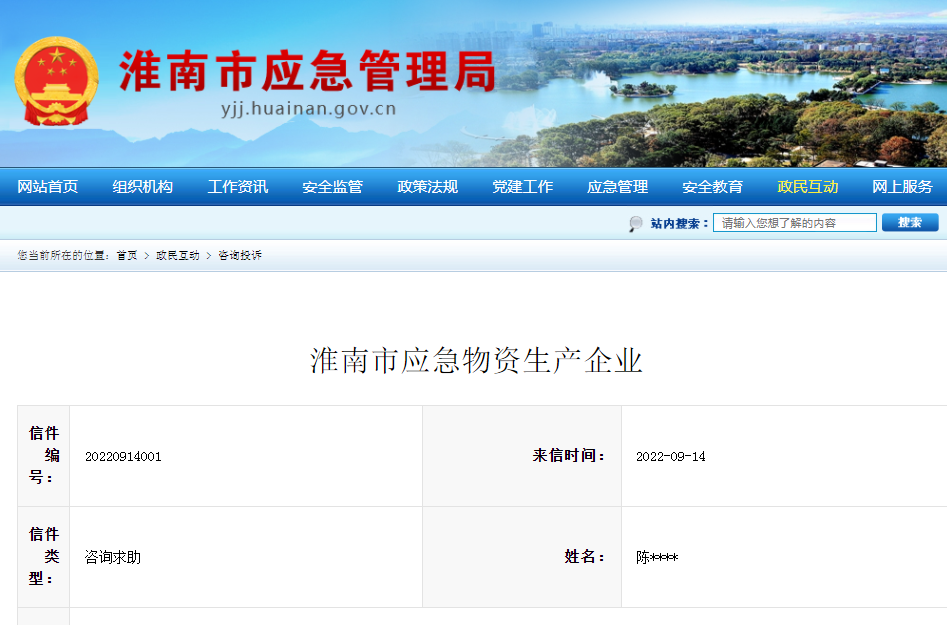947x625 pixels.
Task: Click the 首页 breadcrumb link
Action: click(x=124, y=255)
